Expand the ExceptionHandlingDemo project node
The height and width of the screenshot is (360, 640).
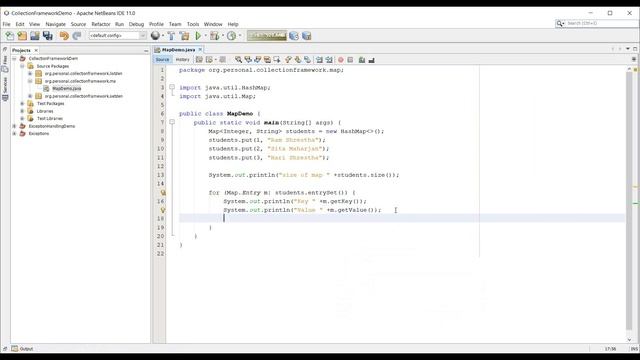pos(14,126)
